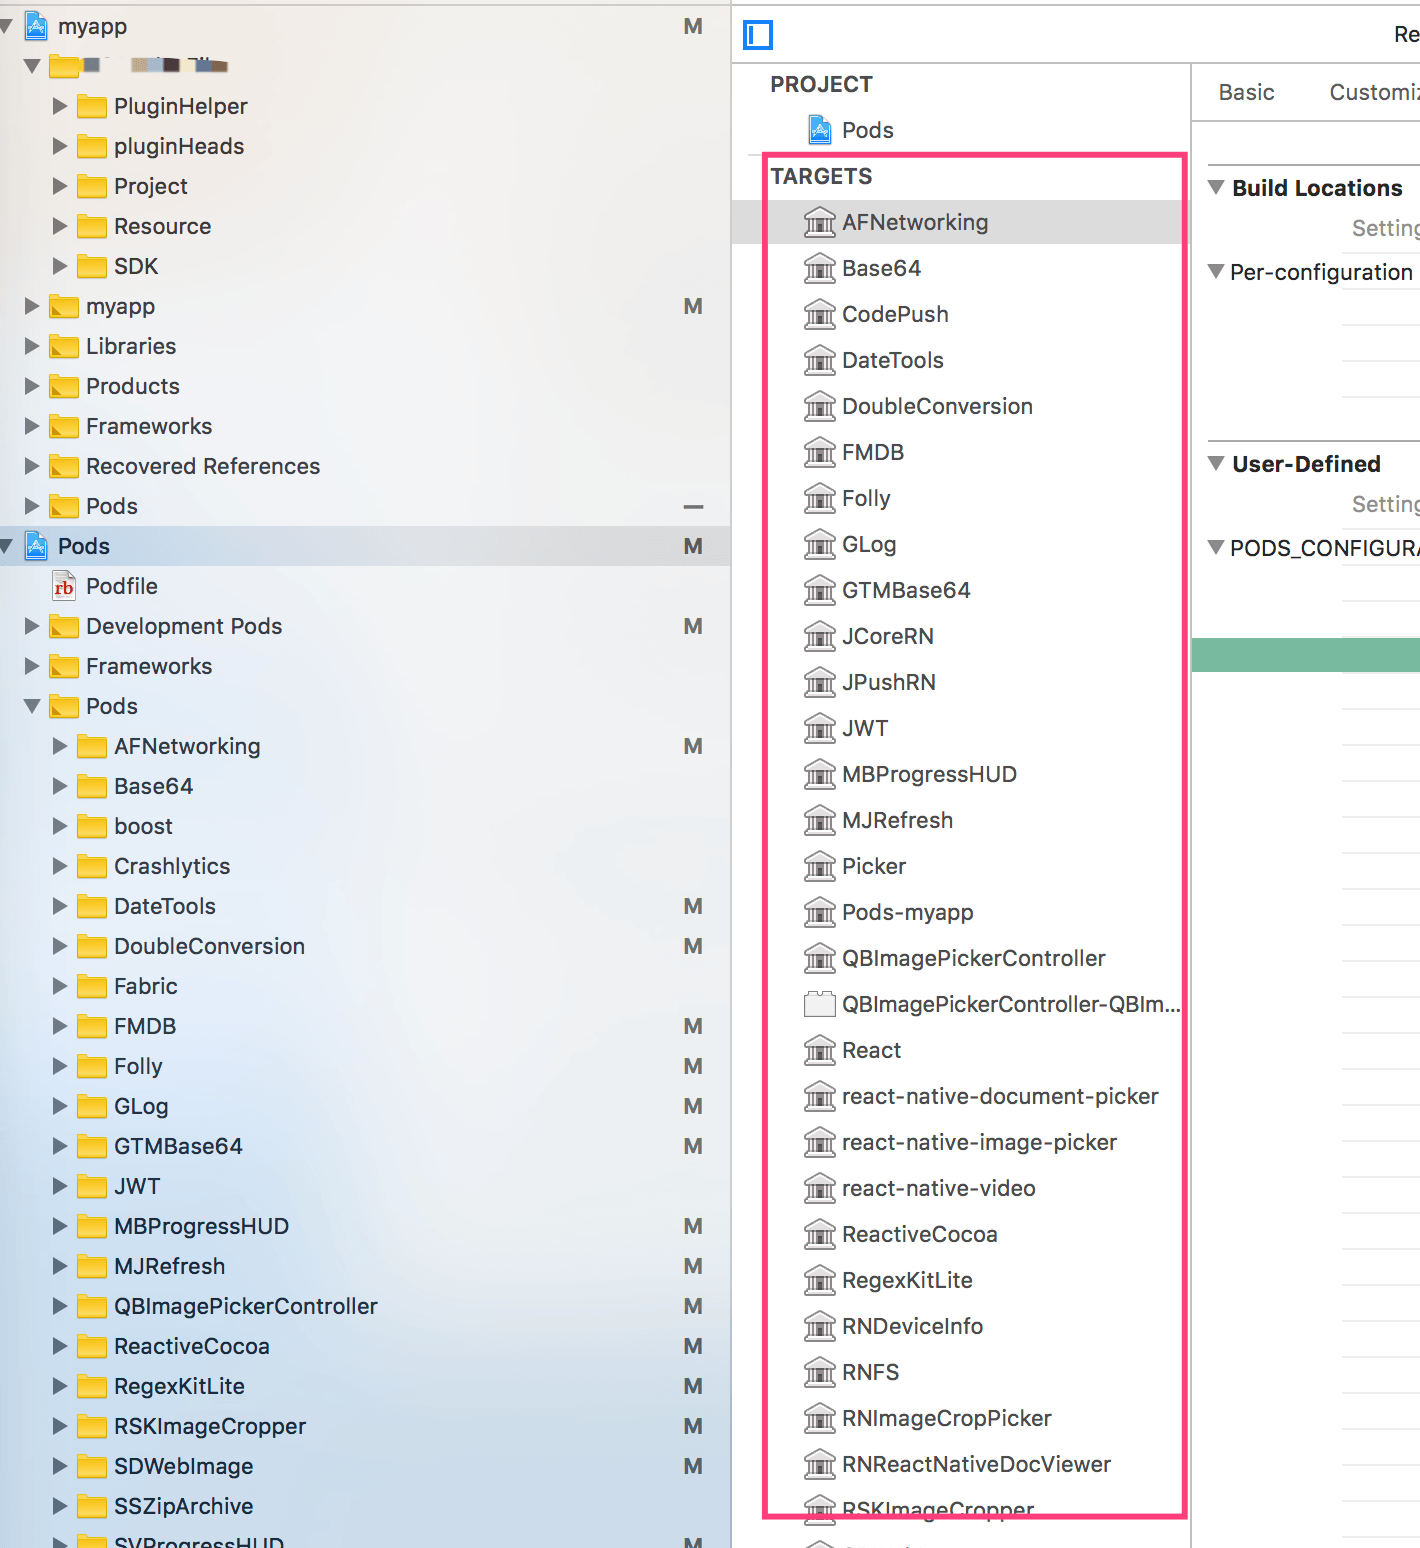Collapse the PODS_CONFIGURATION setting row
The image size is (1420, 1548).
(x=1216, y=548)
